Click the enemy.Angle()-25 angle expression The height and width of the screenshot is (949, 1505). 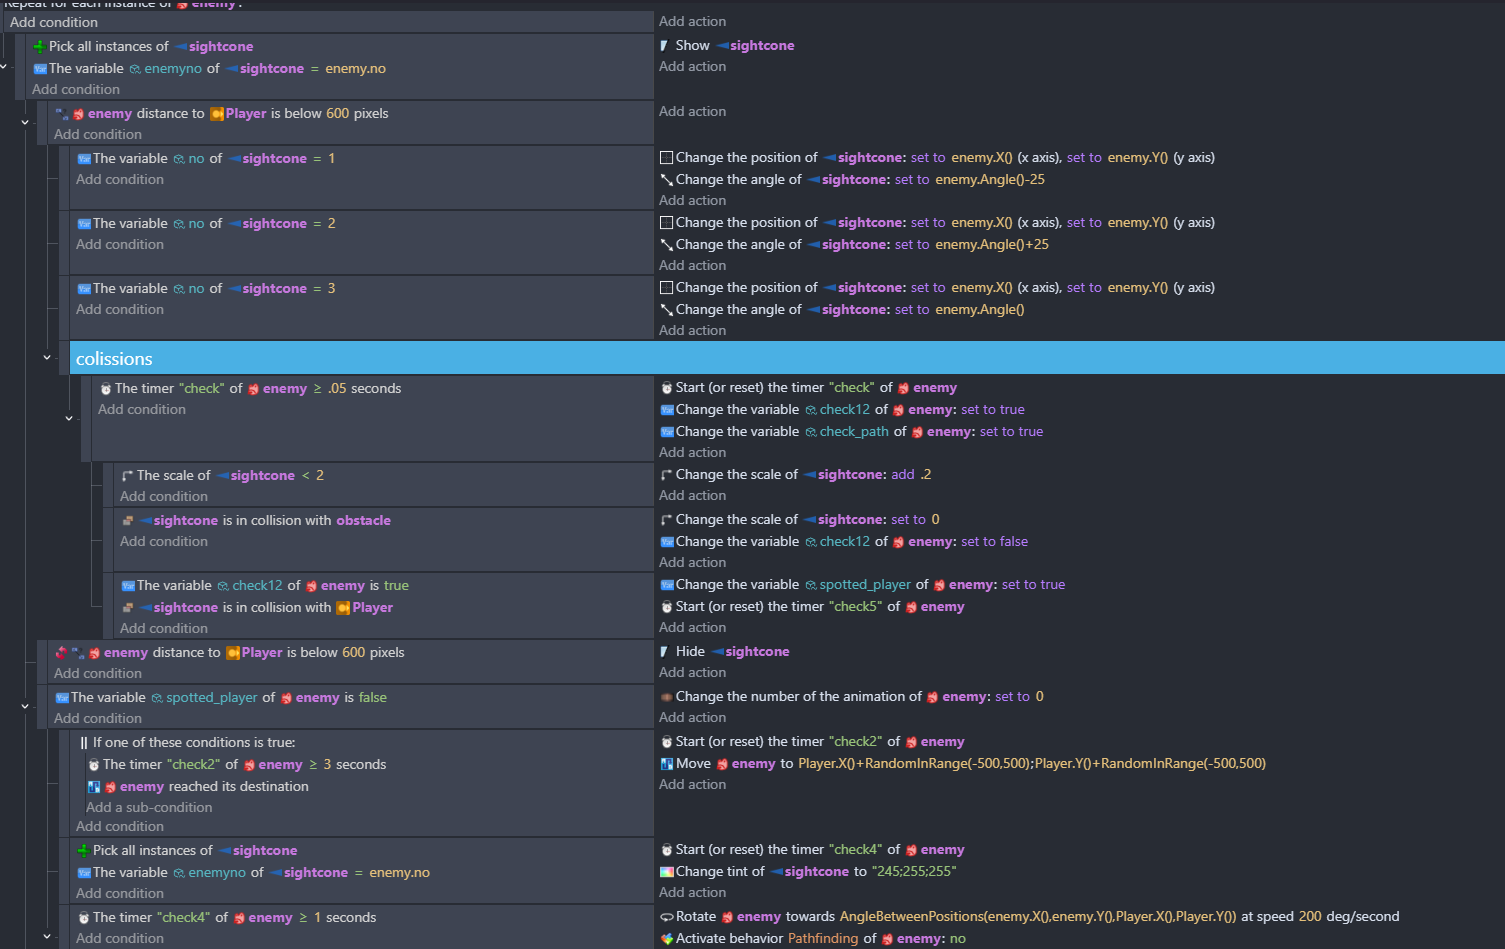click(x=989, y=180)
